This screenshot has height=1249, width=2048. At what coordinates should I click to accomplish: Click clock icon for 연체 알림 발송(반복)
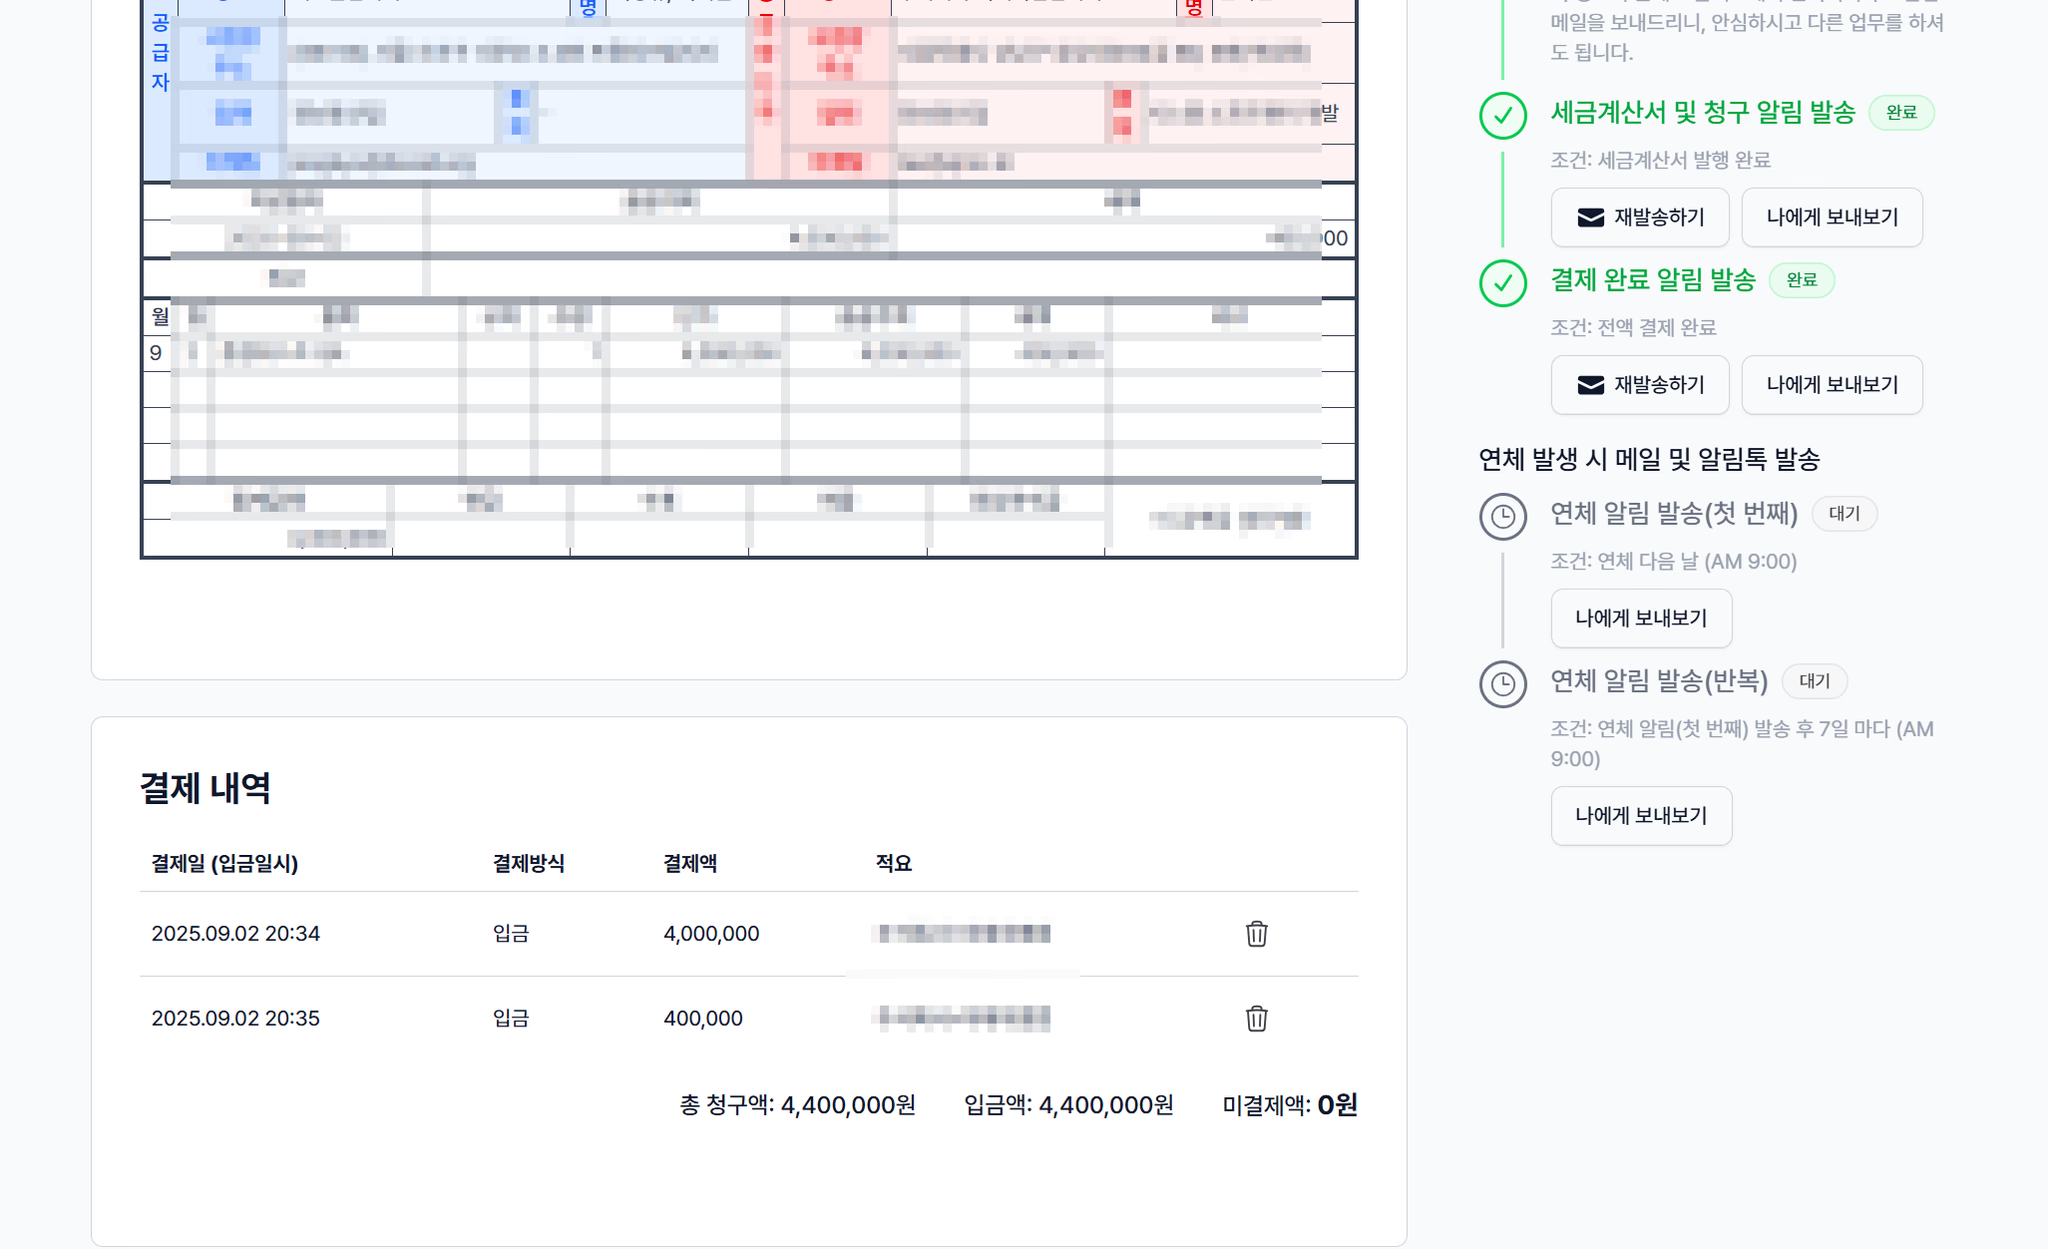click(x=1502, y=684)
